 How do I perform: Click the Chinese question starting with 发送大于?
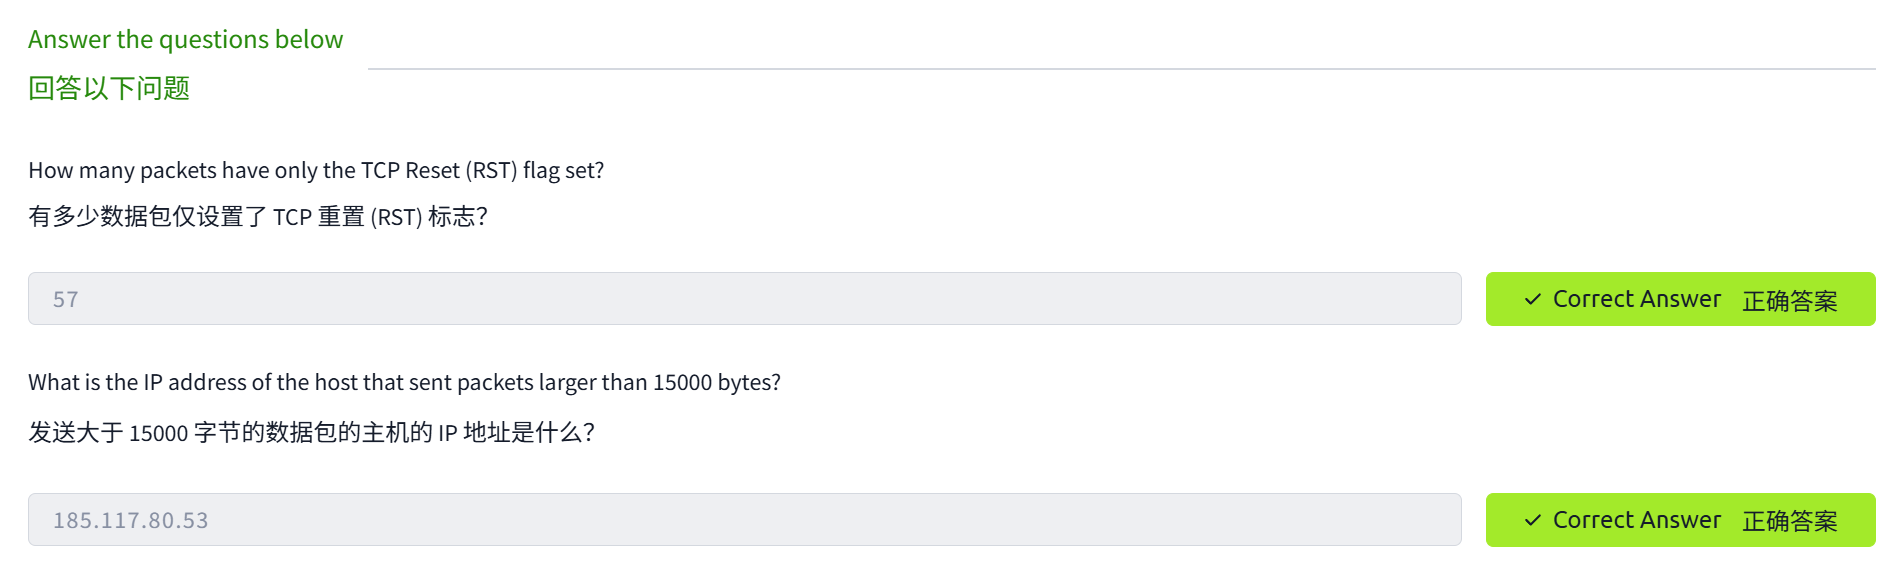coord(311,433)
